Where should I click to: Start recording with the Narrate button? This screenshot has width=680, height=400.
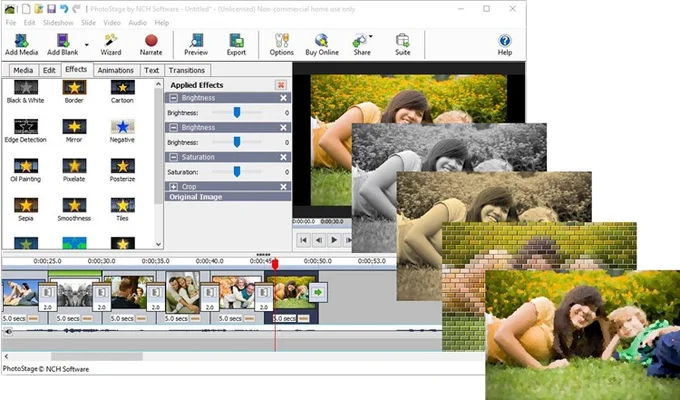(x=151, y=45)
